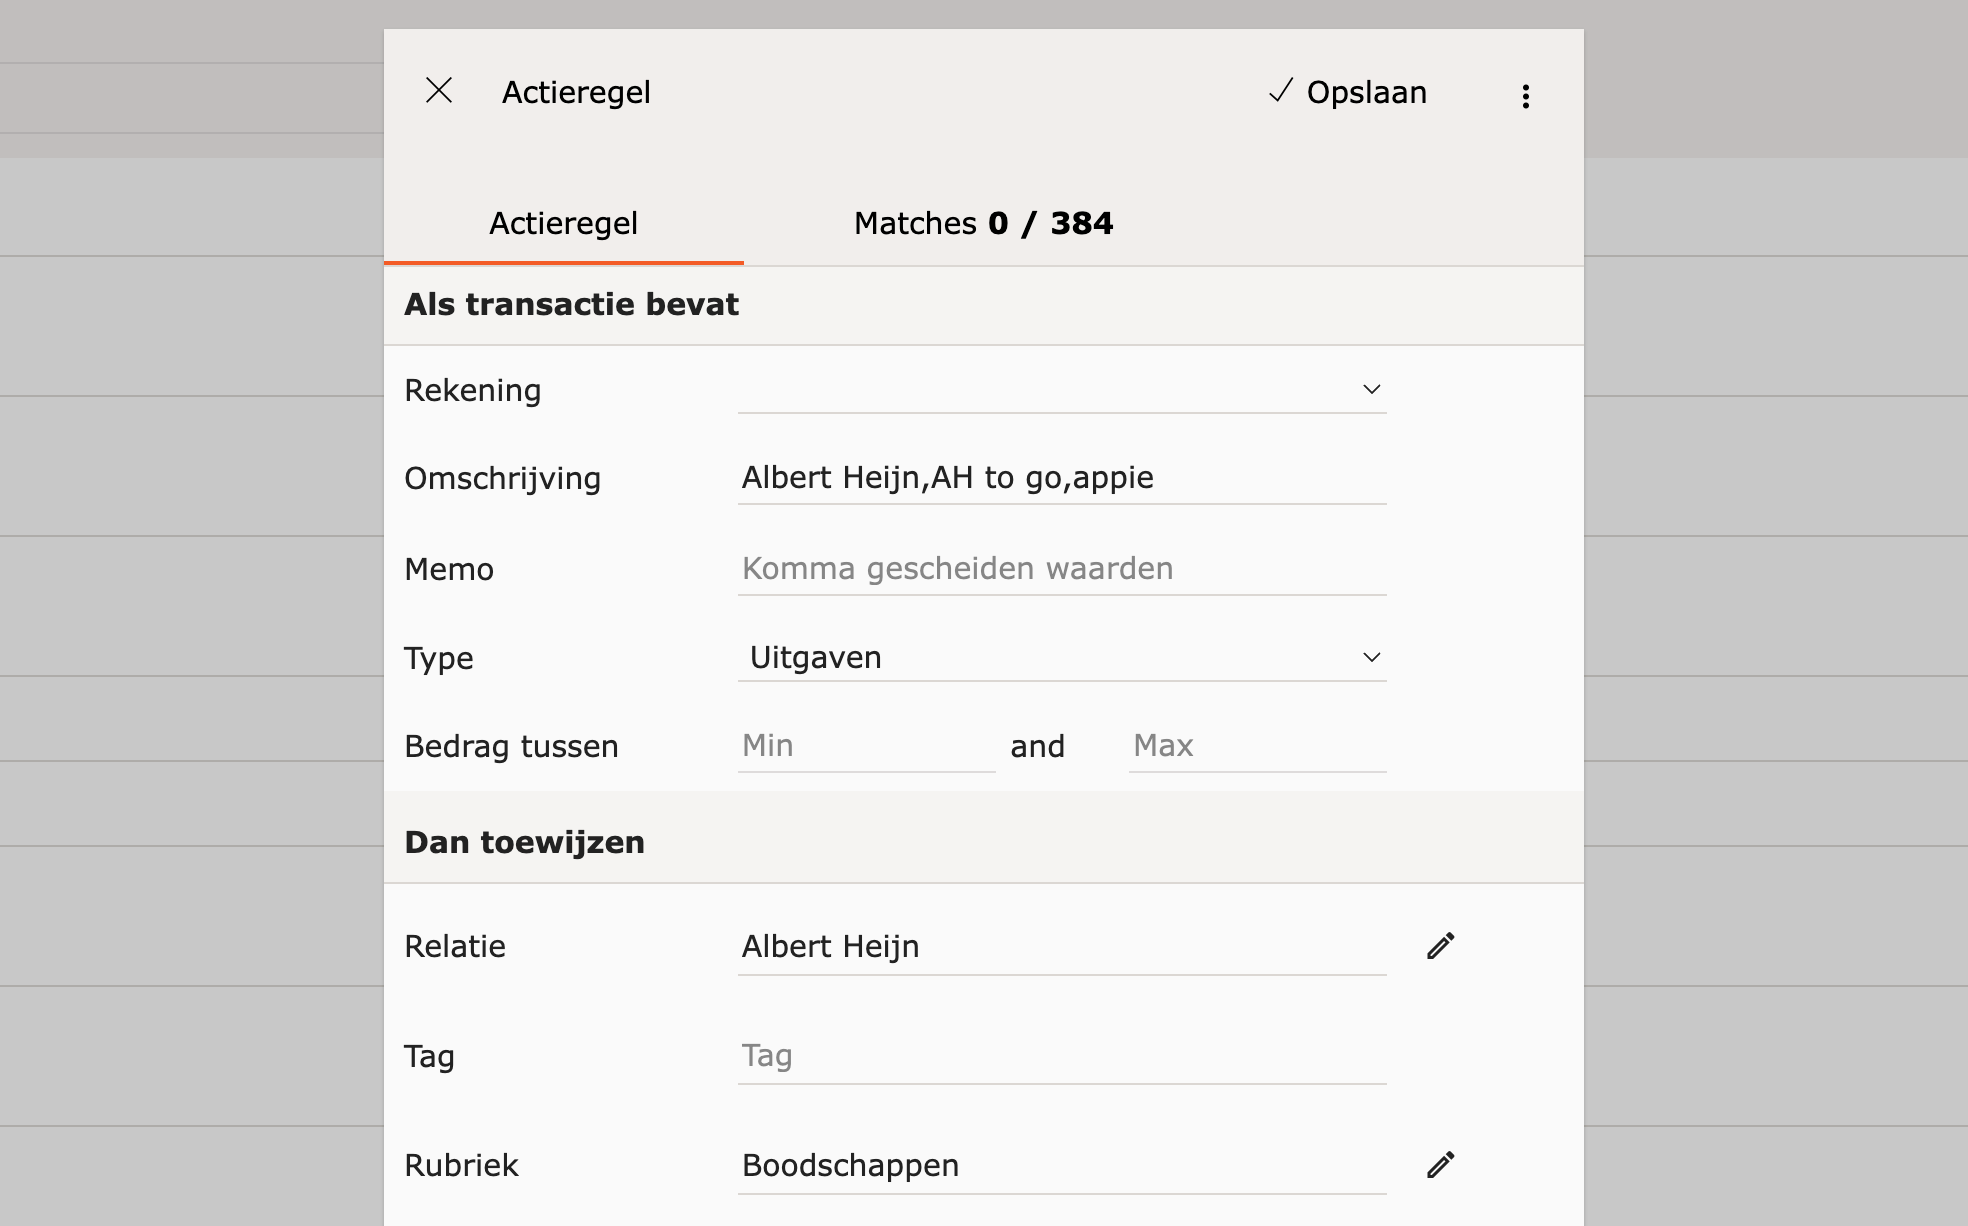Screen dimensions: 1968x1226
Task: Click the Omschrijving field with Albert Heijn text
Action: click(x=1060, y=478)
